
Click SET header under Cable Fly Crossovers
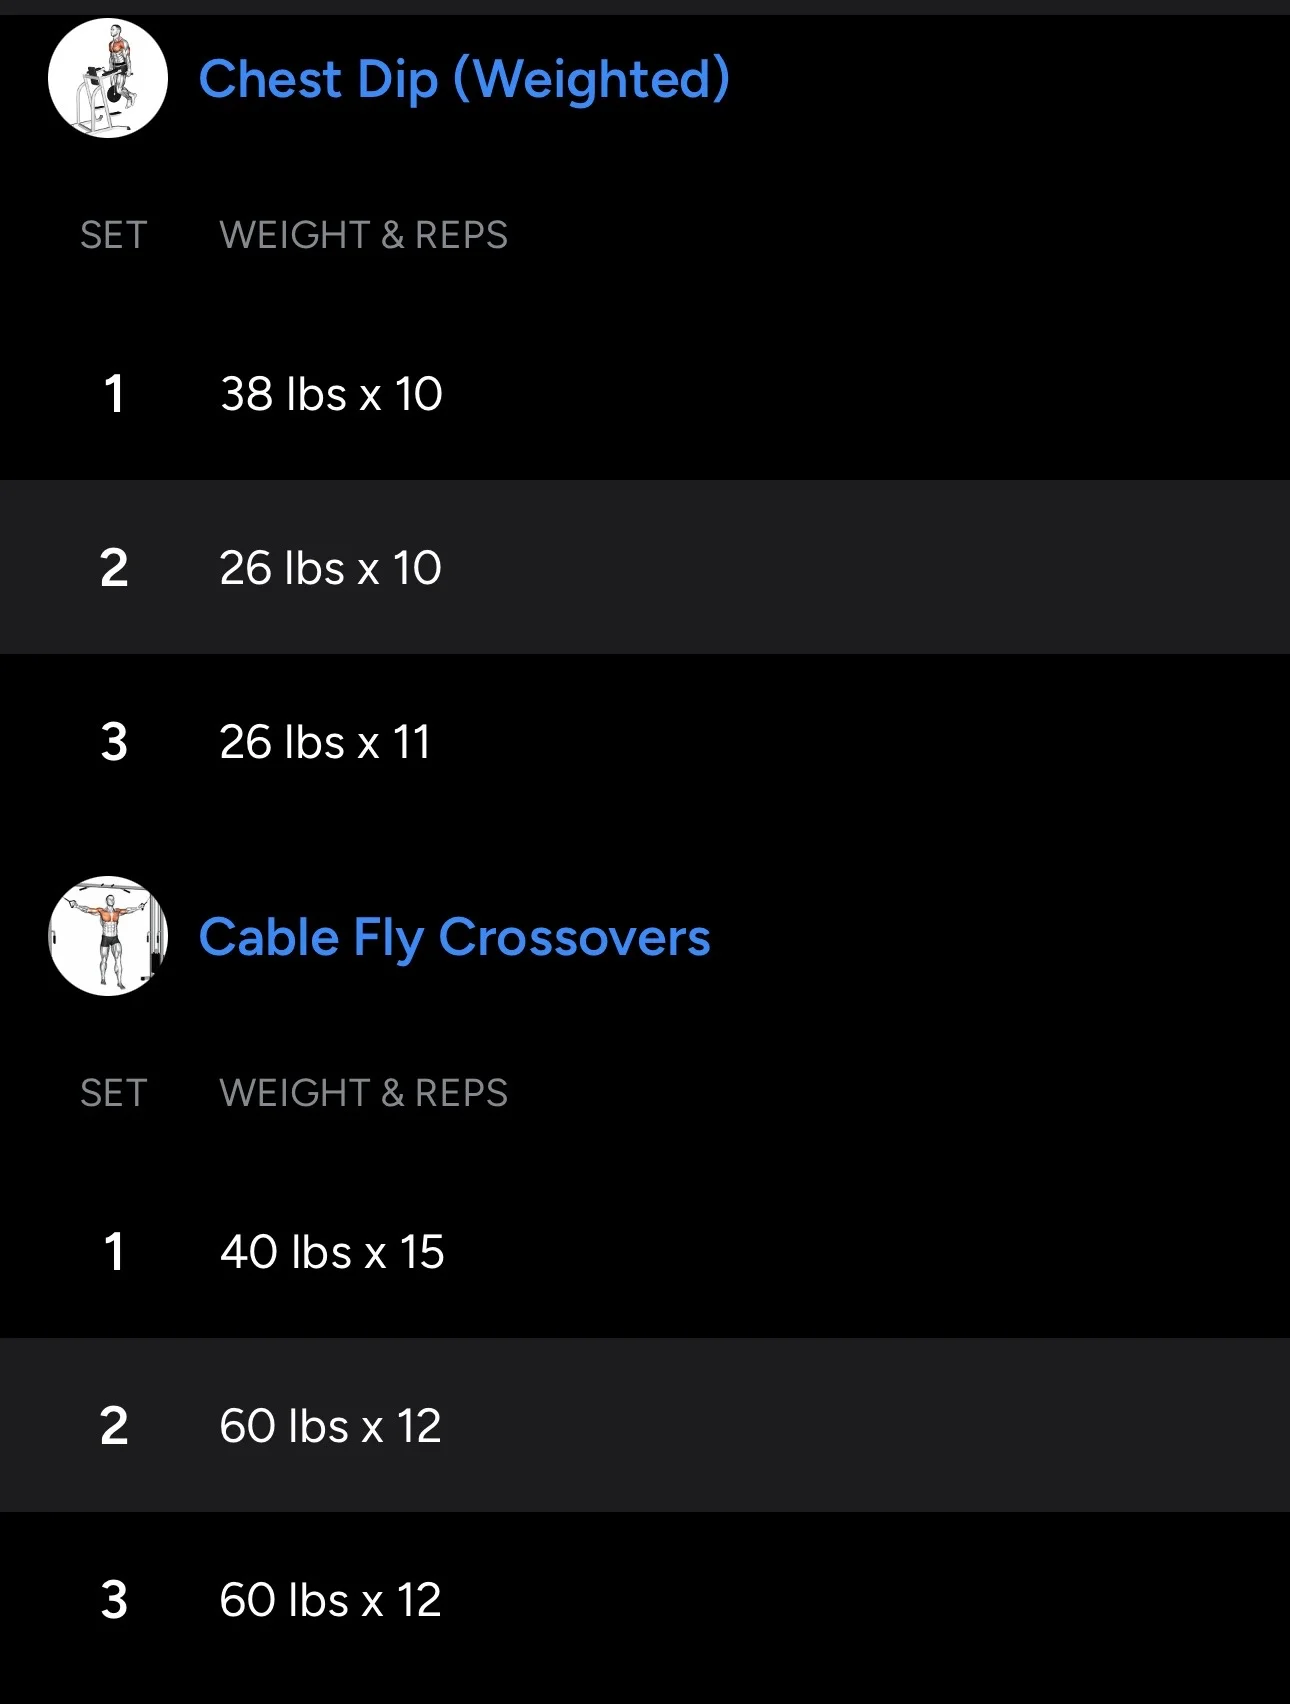(113, 1093)
